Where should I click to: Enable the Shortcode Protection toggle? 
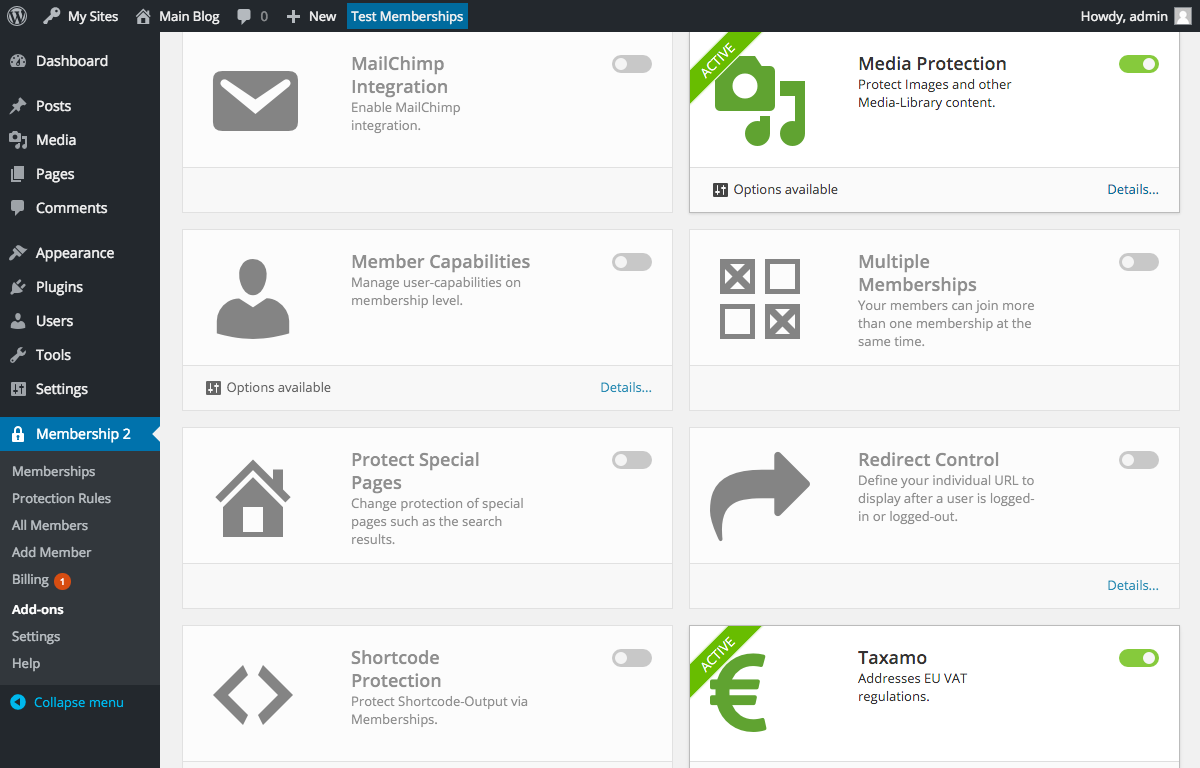coord(632,658)
